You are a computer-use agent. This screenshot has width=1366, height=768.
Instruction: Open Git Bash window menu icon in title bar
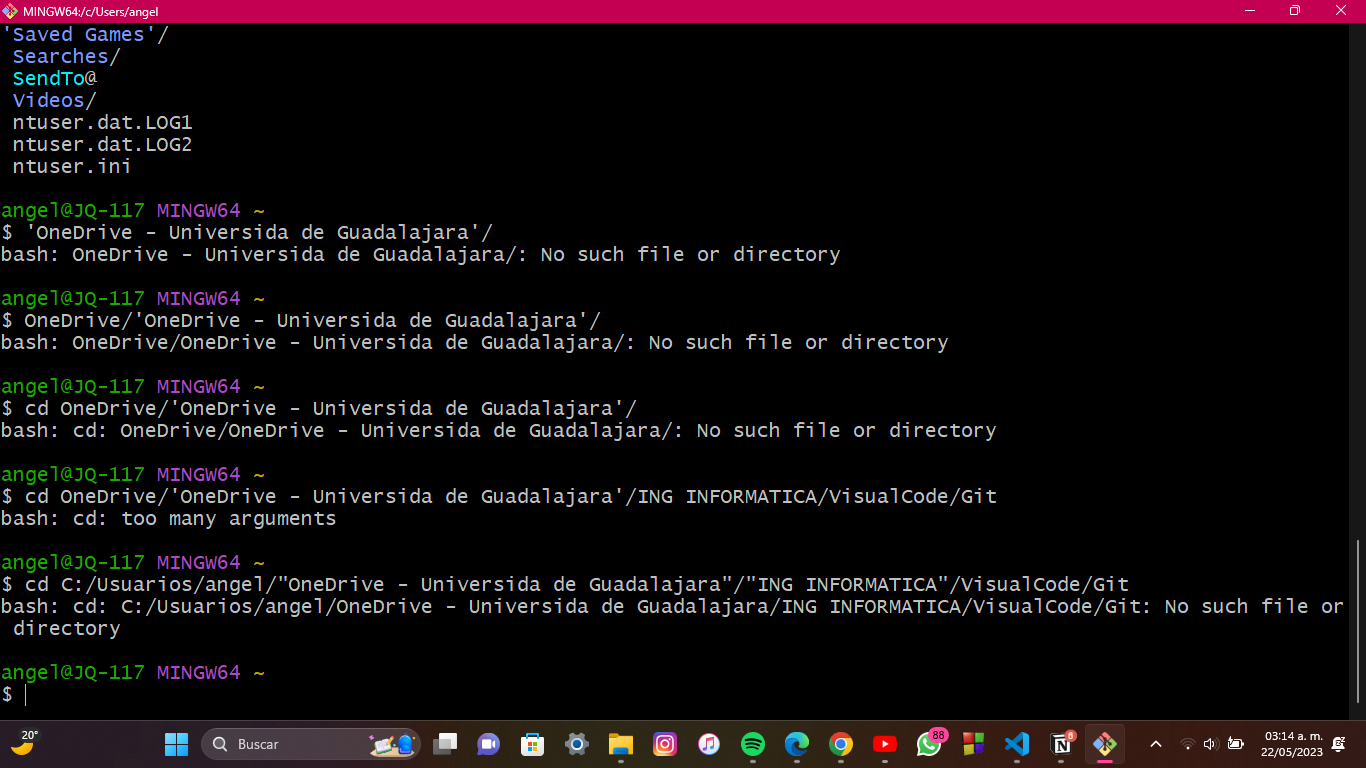(x=10, y=11)
